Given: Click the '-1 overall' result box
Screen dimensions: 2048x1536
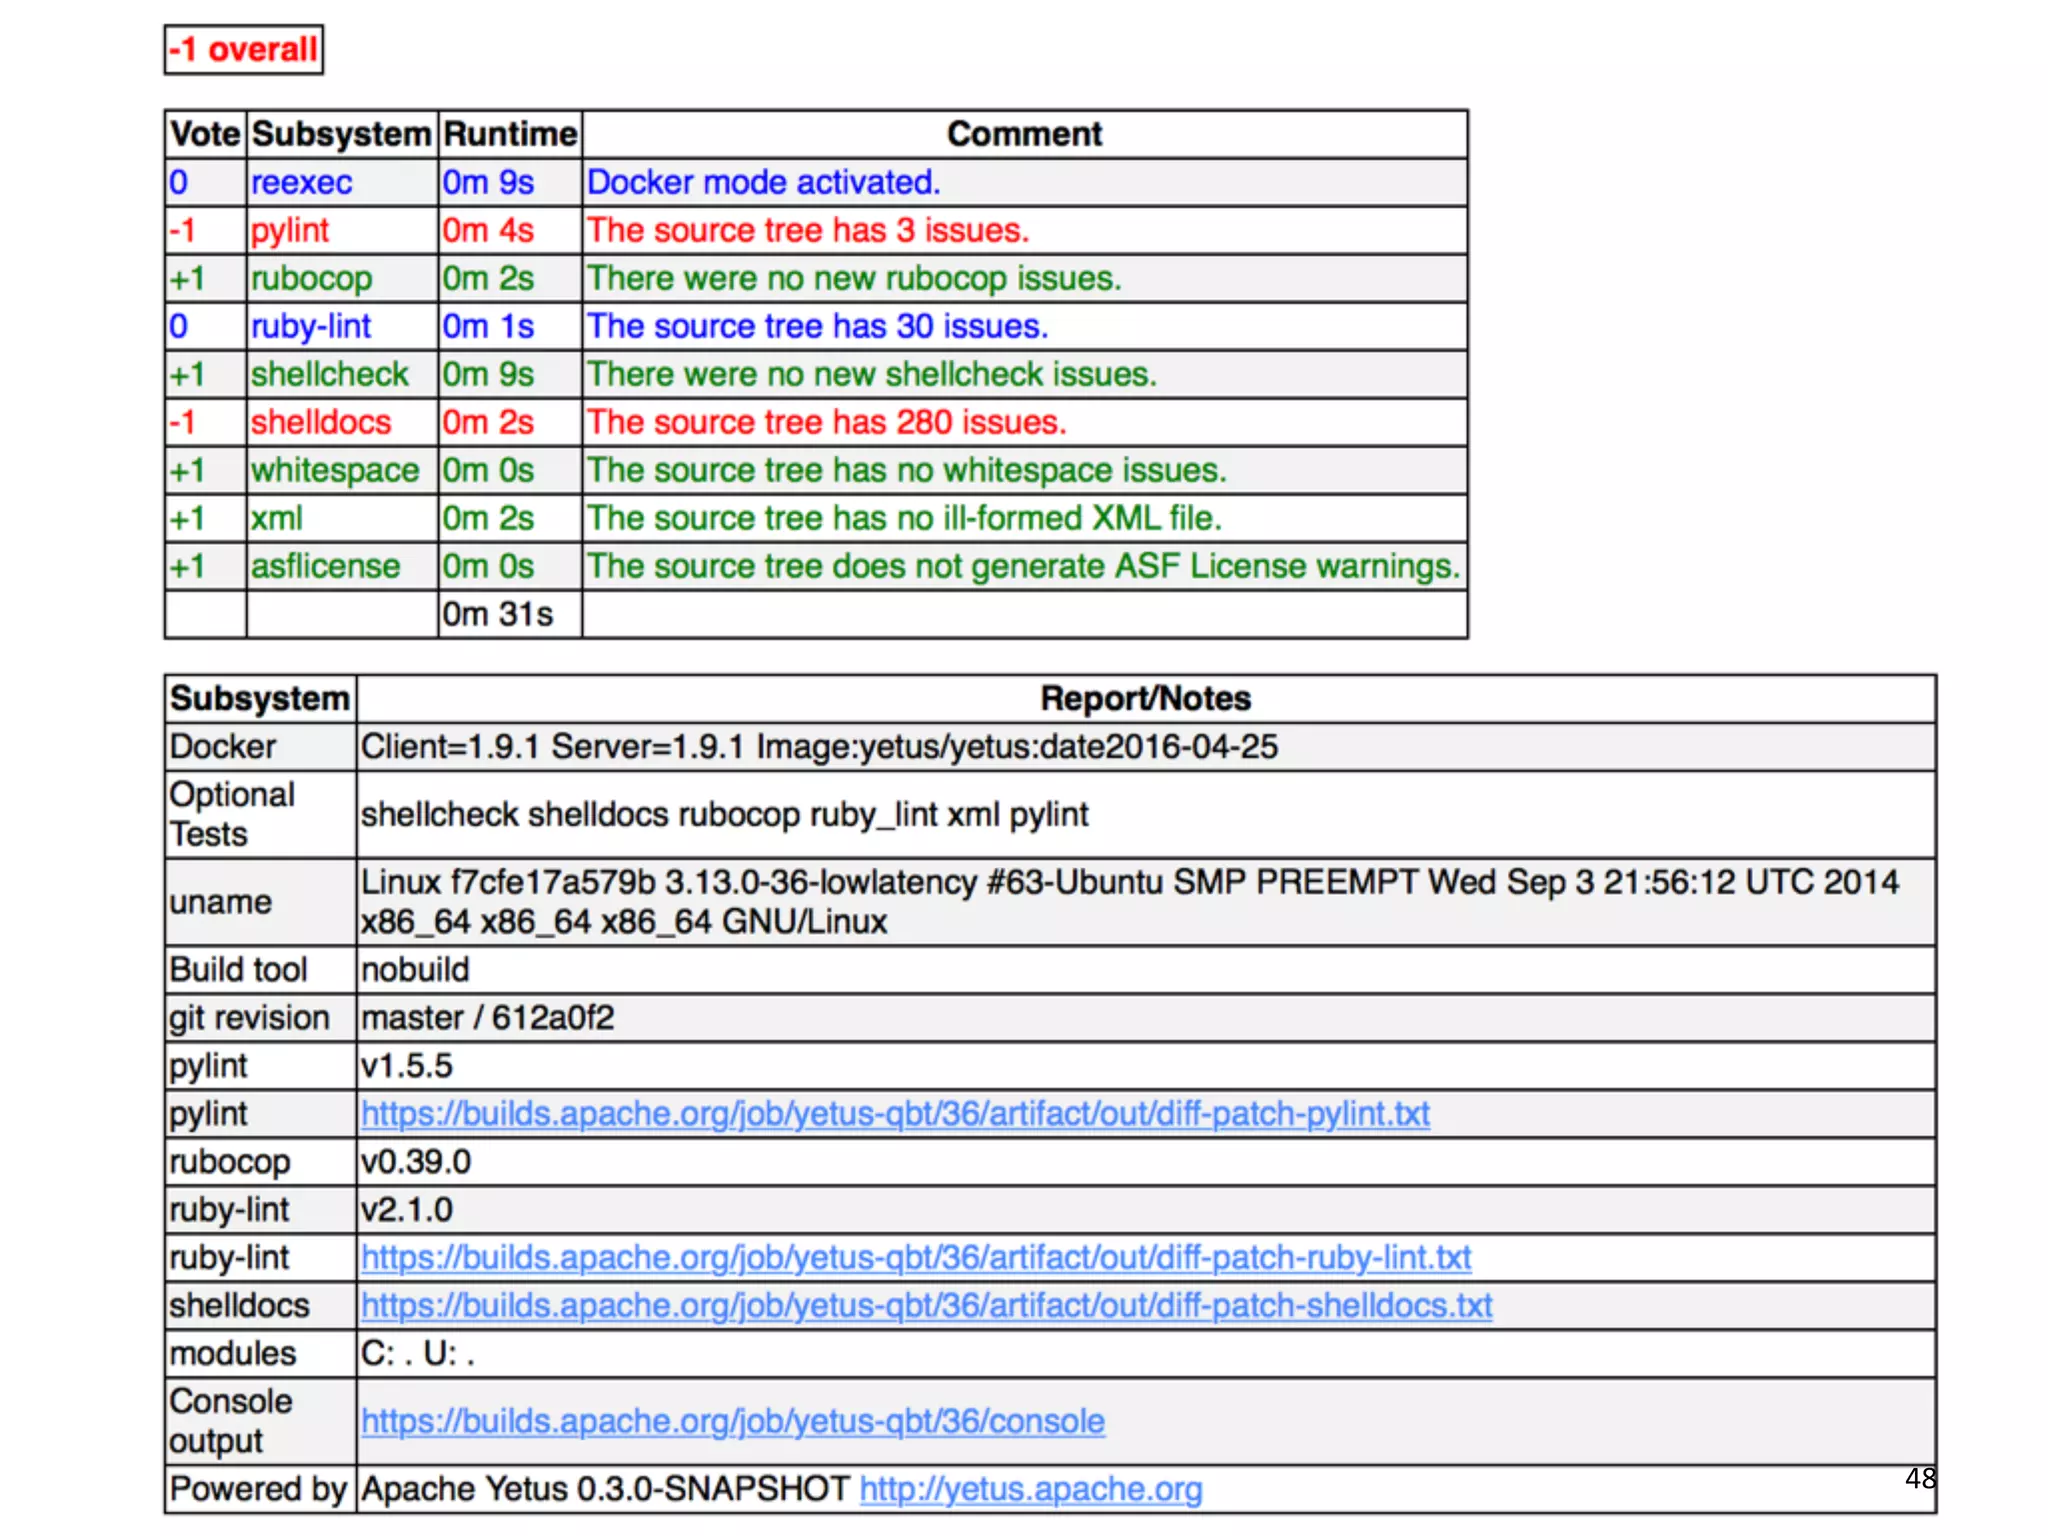Looking at the screenshot, I should (244, 49).
